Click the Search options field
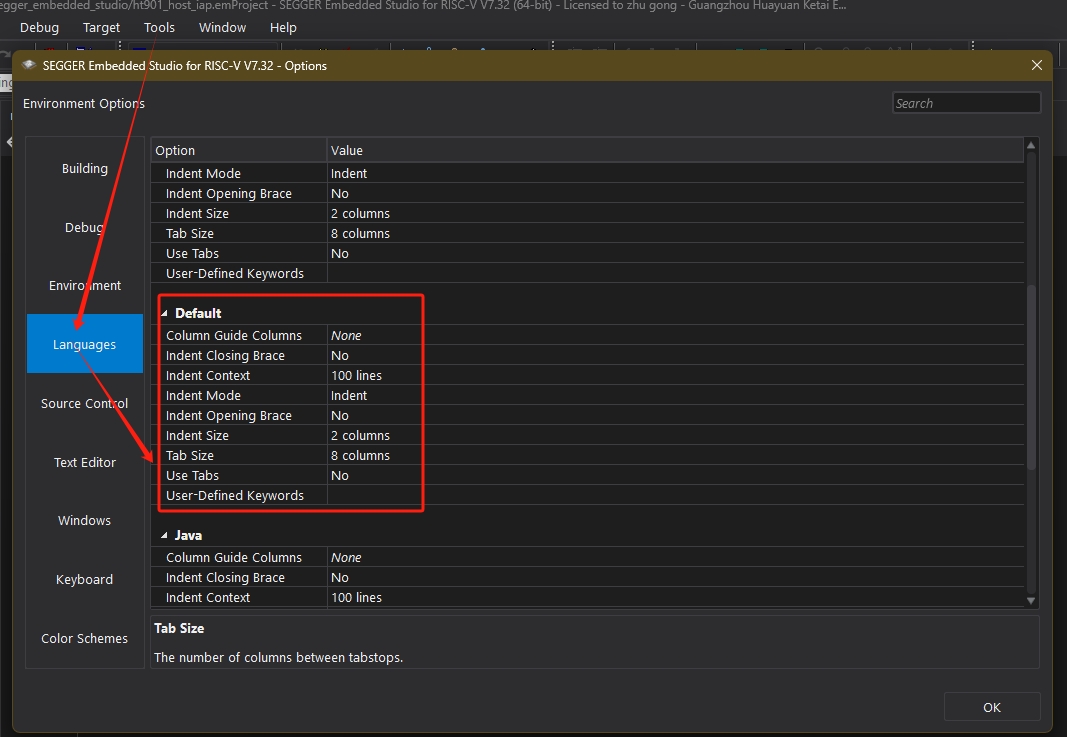Image resolution: width=1067 pixels, height=737 pixels. (x=966, y=103)
